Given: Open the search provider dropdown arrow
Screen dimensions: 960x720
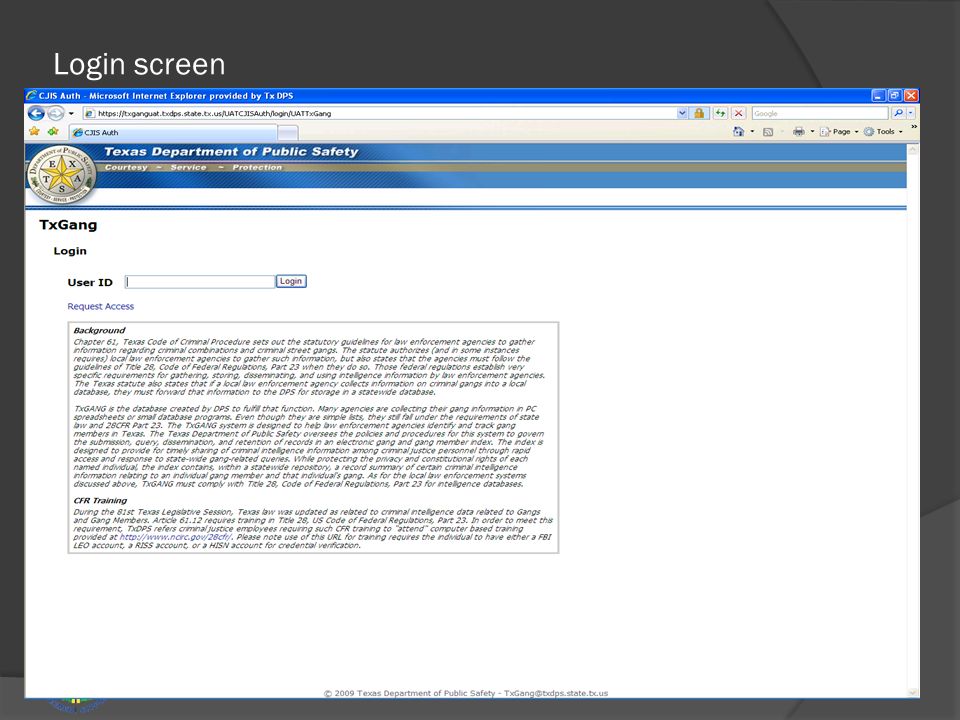Looking at the screenshot, I should [910, 113].
